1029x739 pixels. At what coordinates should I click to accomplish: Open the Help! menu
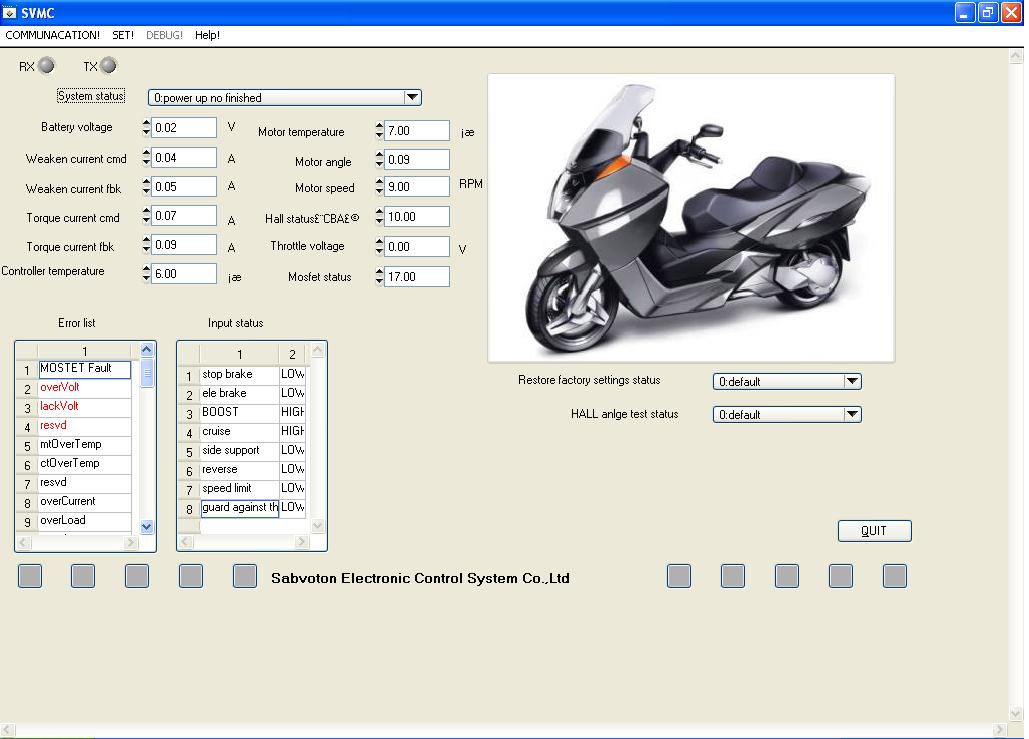click(207, 35)
